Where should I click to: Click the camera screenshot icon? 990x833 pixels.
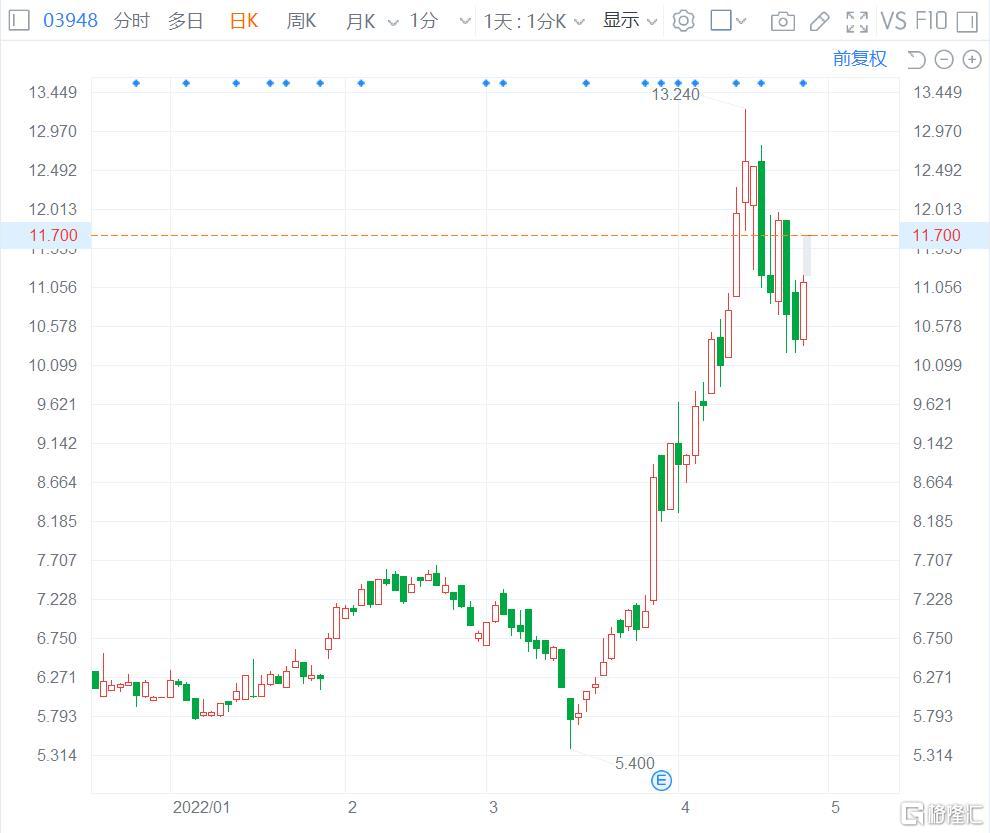coord(783,21)
